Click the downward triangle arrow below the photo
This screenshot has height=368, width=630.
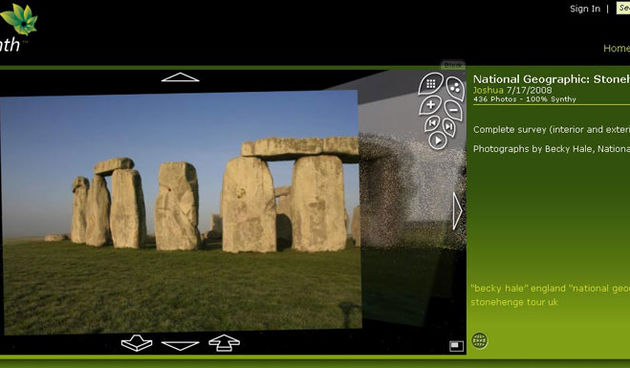pyautogui.click(x=180, y=345)
